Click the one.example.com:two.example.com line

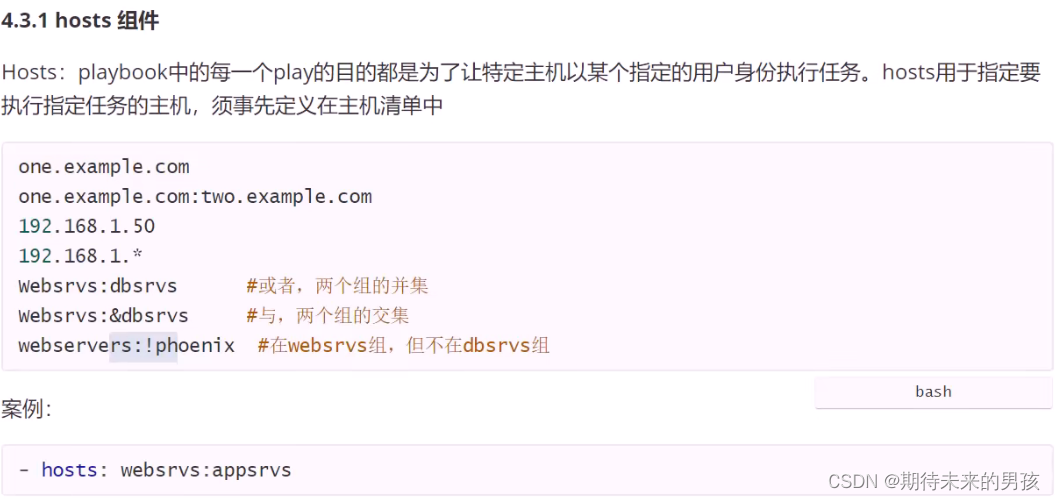click(x=195, y=197)
